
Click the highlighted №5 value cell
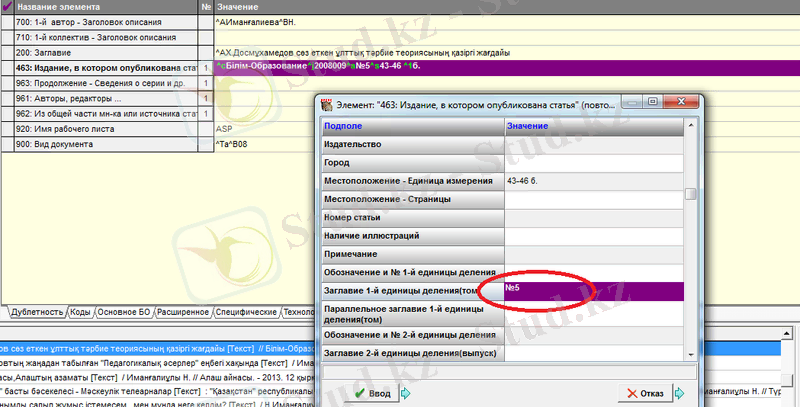[x=594, y=291]
